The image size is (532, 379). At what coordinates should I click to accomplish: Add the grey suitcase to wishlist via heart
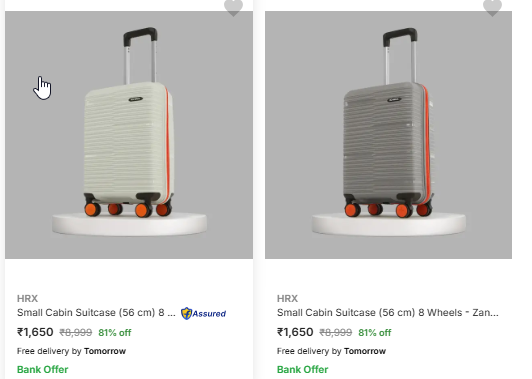(x=492, y=7)
